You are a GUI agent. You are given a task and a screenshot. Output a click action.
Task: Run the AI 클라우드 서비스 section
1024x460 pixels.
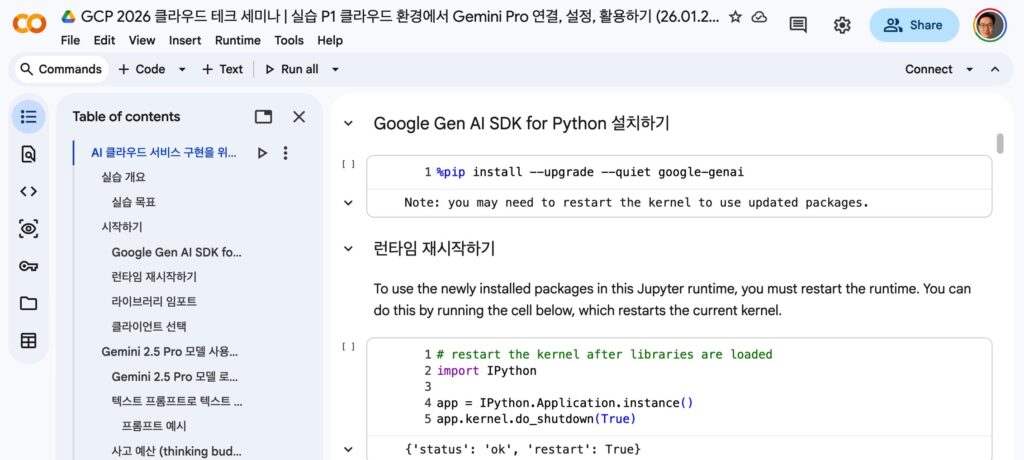[262, 153]
